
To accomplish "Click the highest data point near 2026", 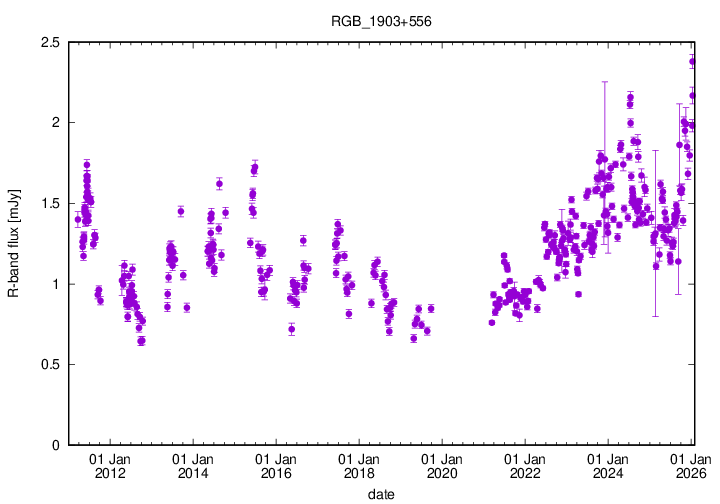I will pyautogui.click(x=693, y=61).
